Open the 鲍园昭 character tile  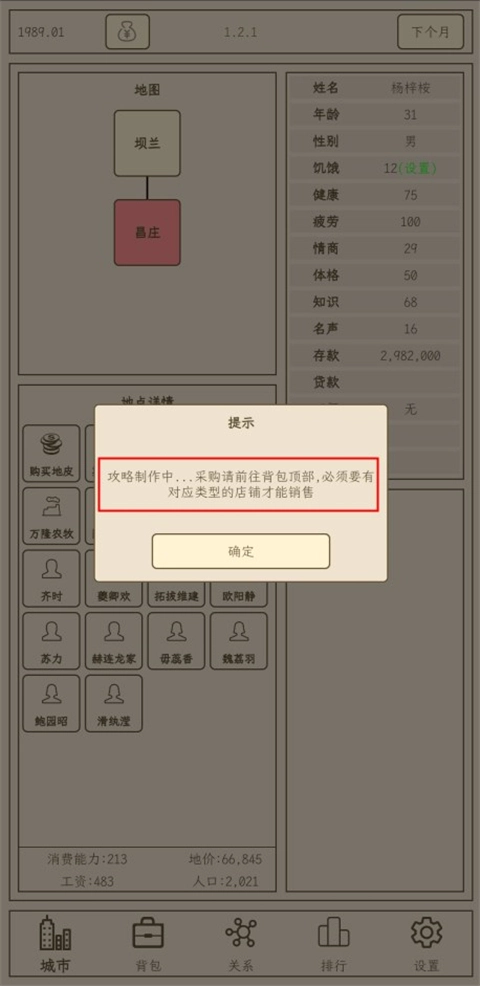point(52,704)
